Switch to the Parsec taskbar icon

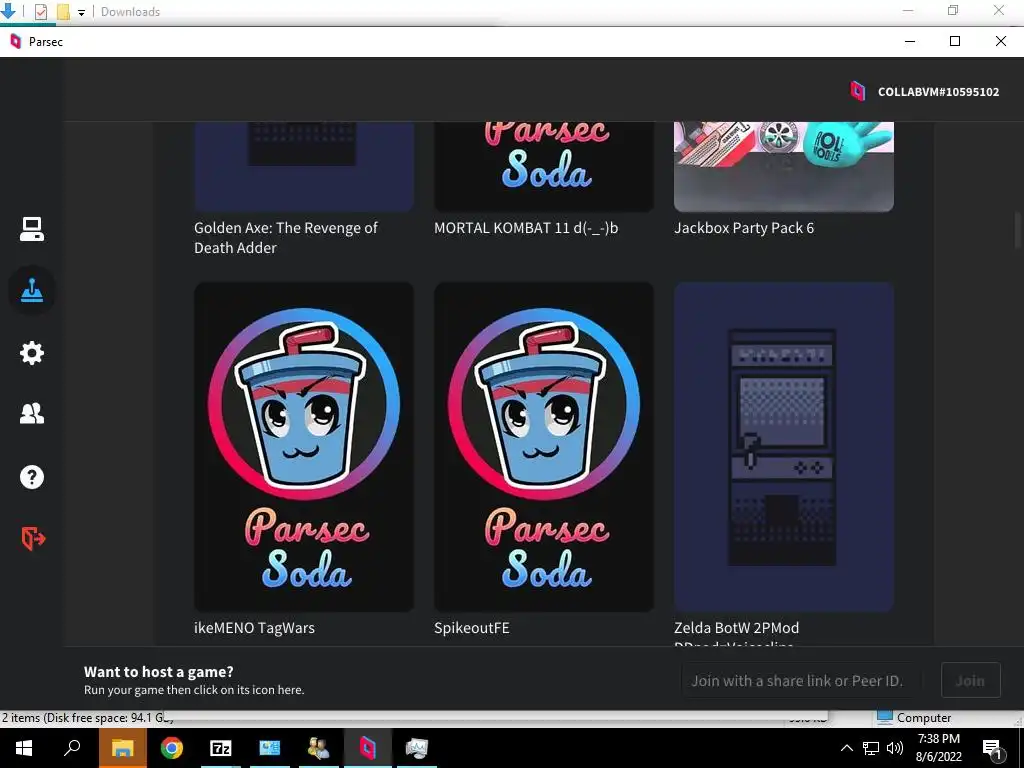tap(368, 748)
